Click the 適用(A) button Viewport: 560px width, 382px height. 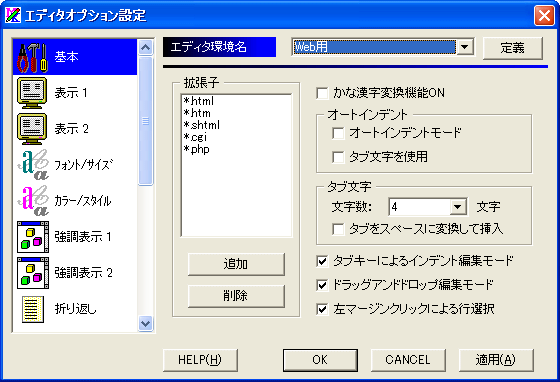pos(496,360)
